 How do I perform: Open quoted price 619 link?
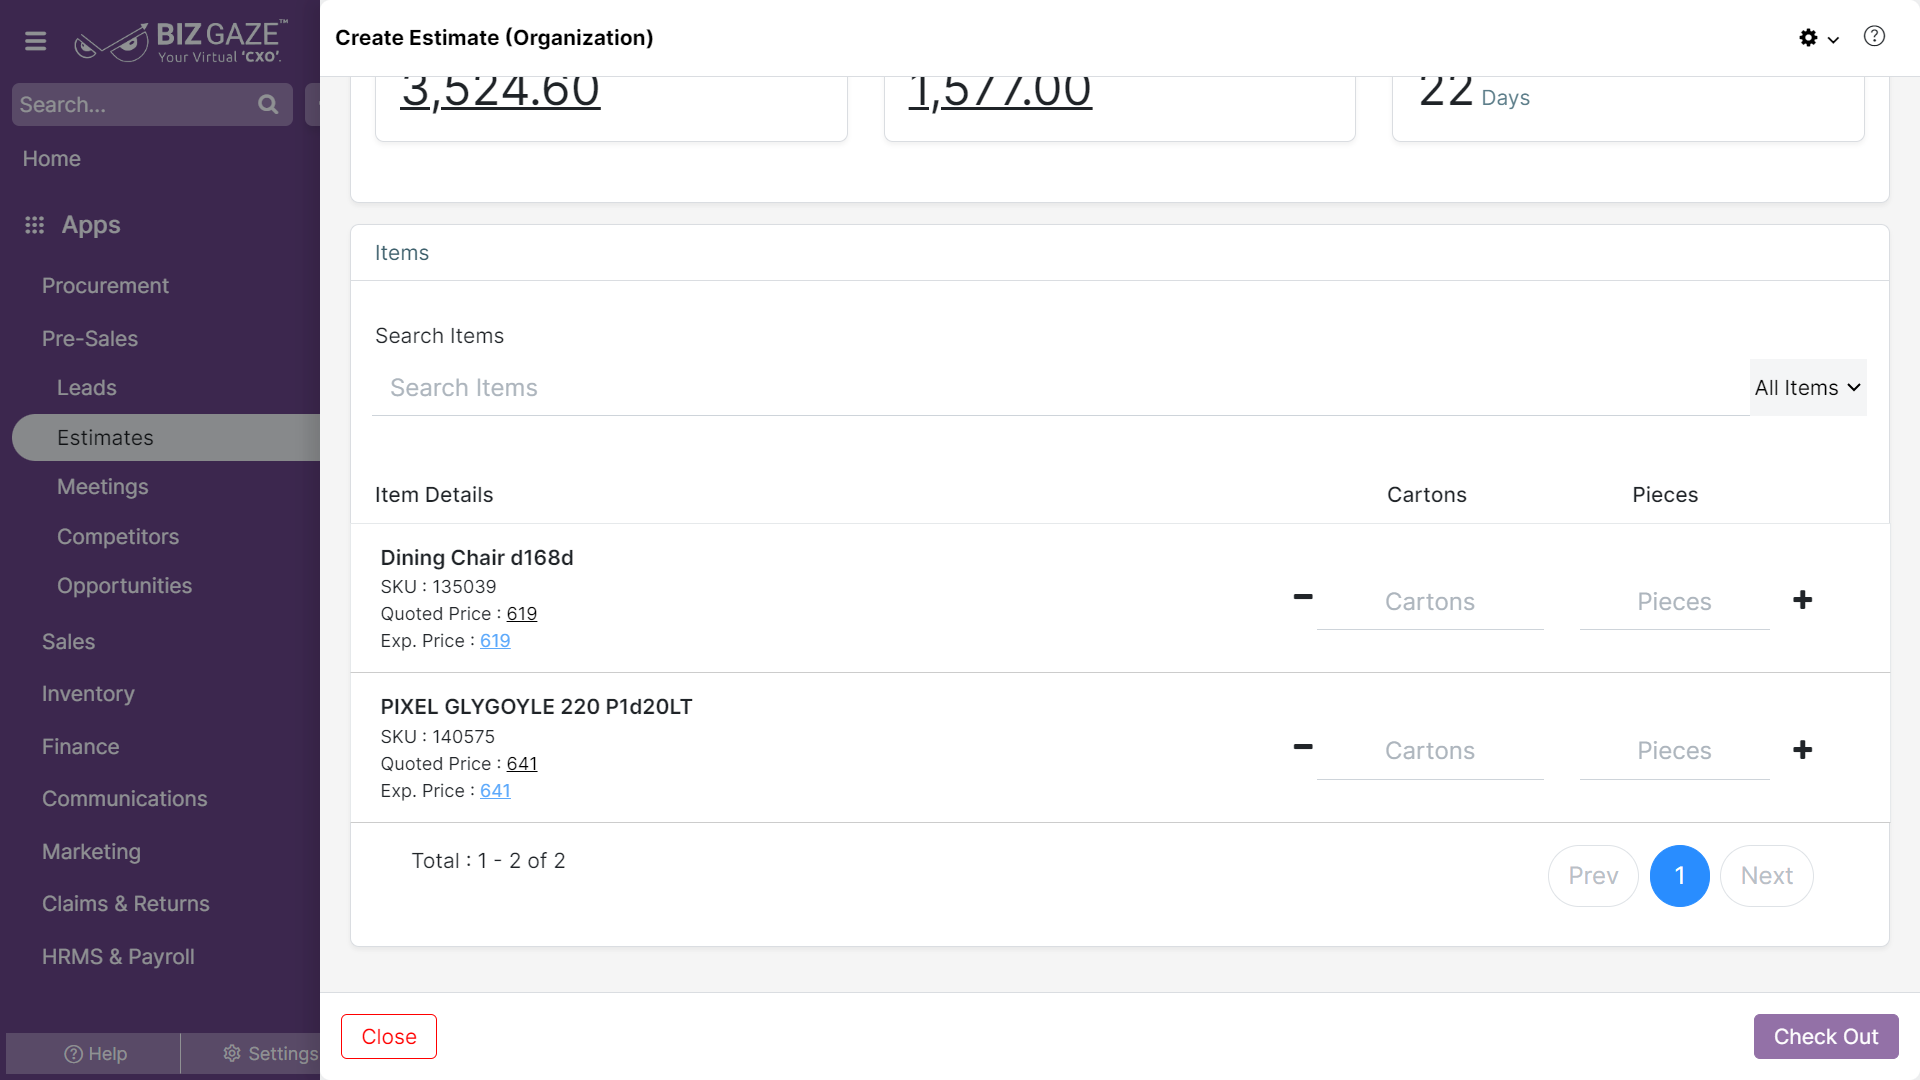tap(522, 614)
